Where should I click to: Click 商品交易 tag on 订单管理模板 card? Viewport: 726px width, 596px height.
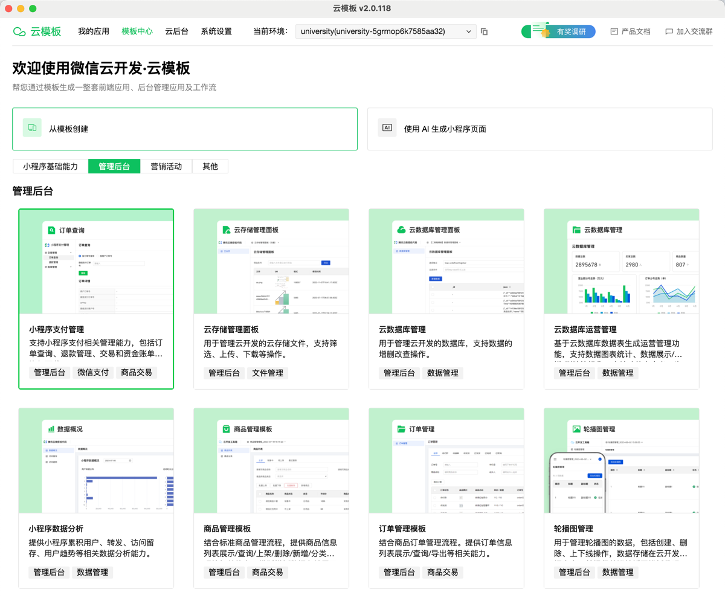click(443, 572)
